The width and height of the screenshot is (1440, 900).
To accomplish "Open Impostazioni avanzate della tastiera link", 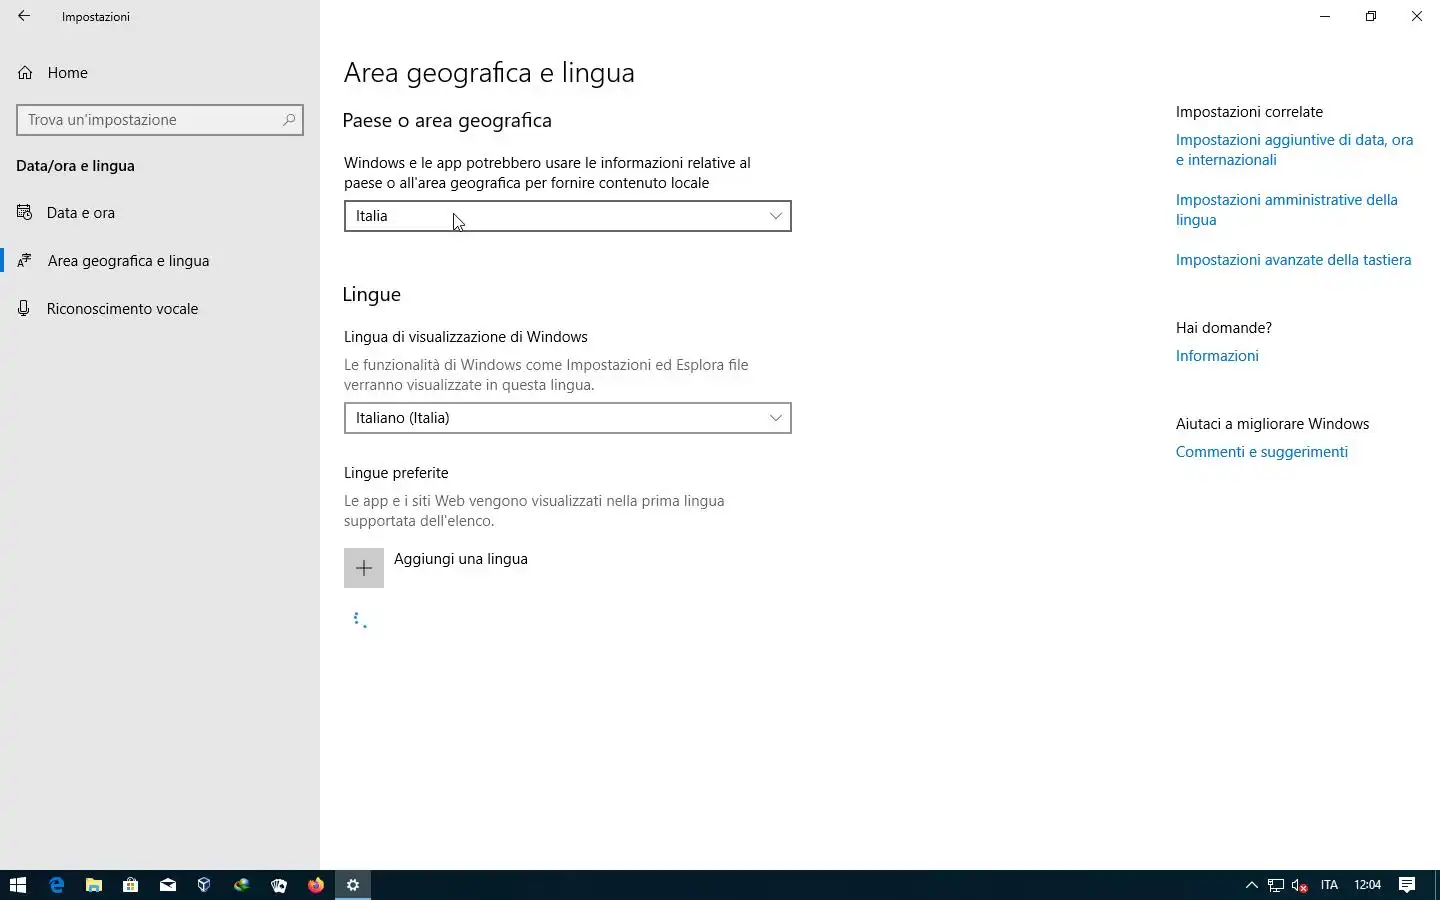I will click(1293, 260).
